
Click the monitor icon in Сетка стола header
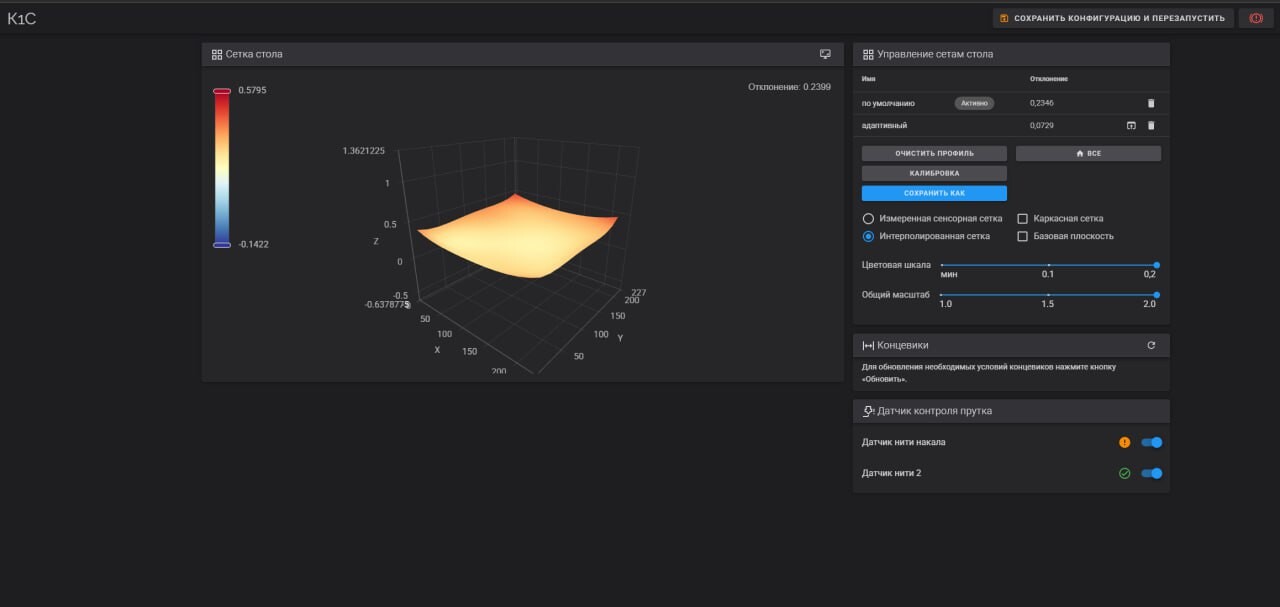825,54
